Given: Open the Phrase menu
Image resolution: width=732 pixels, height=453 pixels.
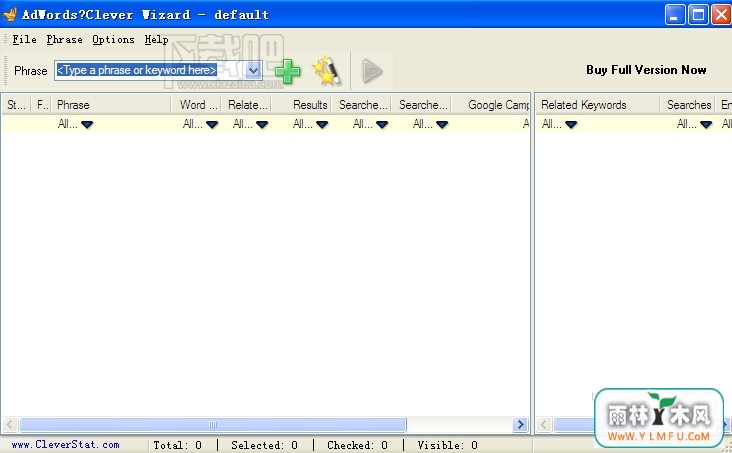Looking at the screenshot, I should [64, 40].
